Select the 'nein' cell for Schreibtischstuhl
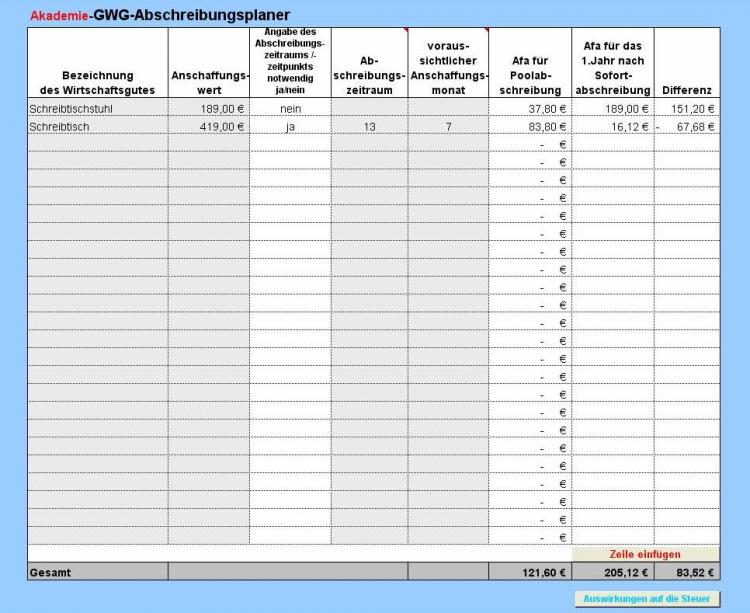 (x=290, y=109)
